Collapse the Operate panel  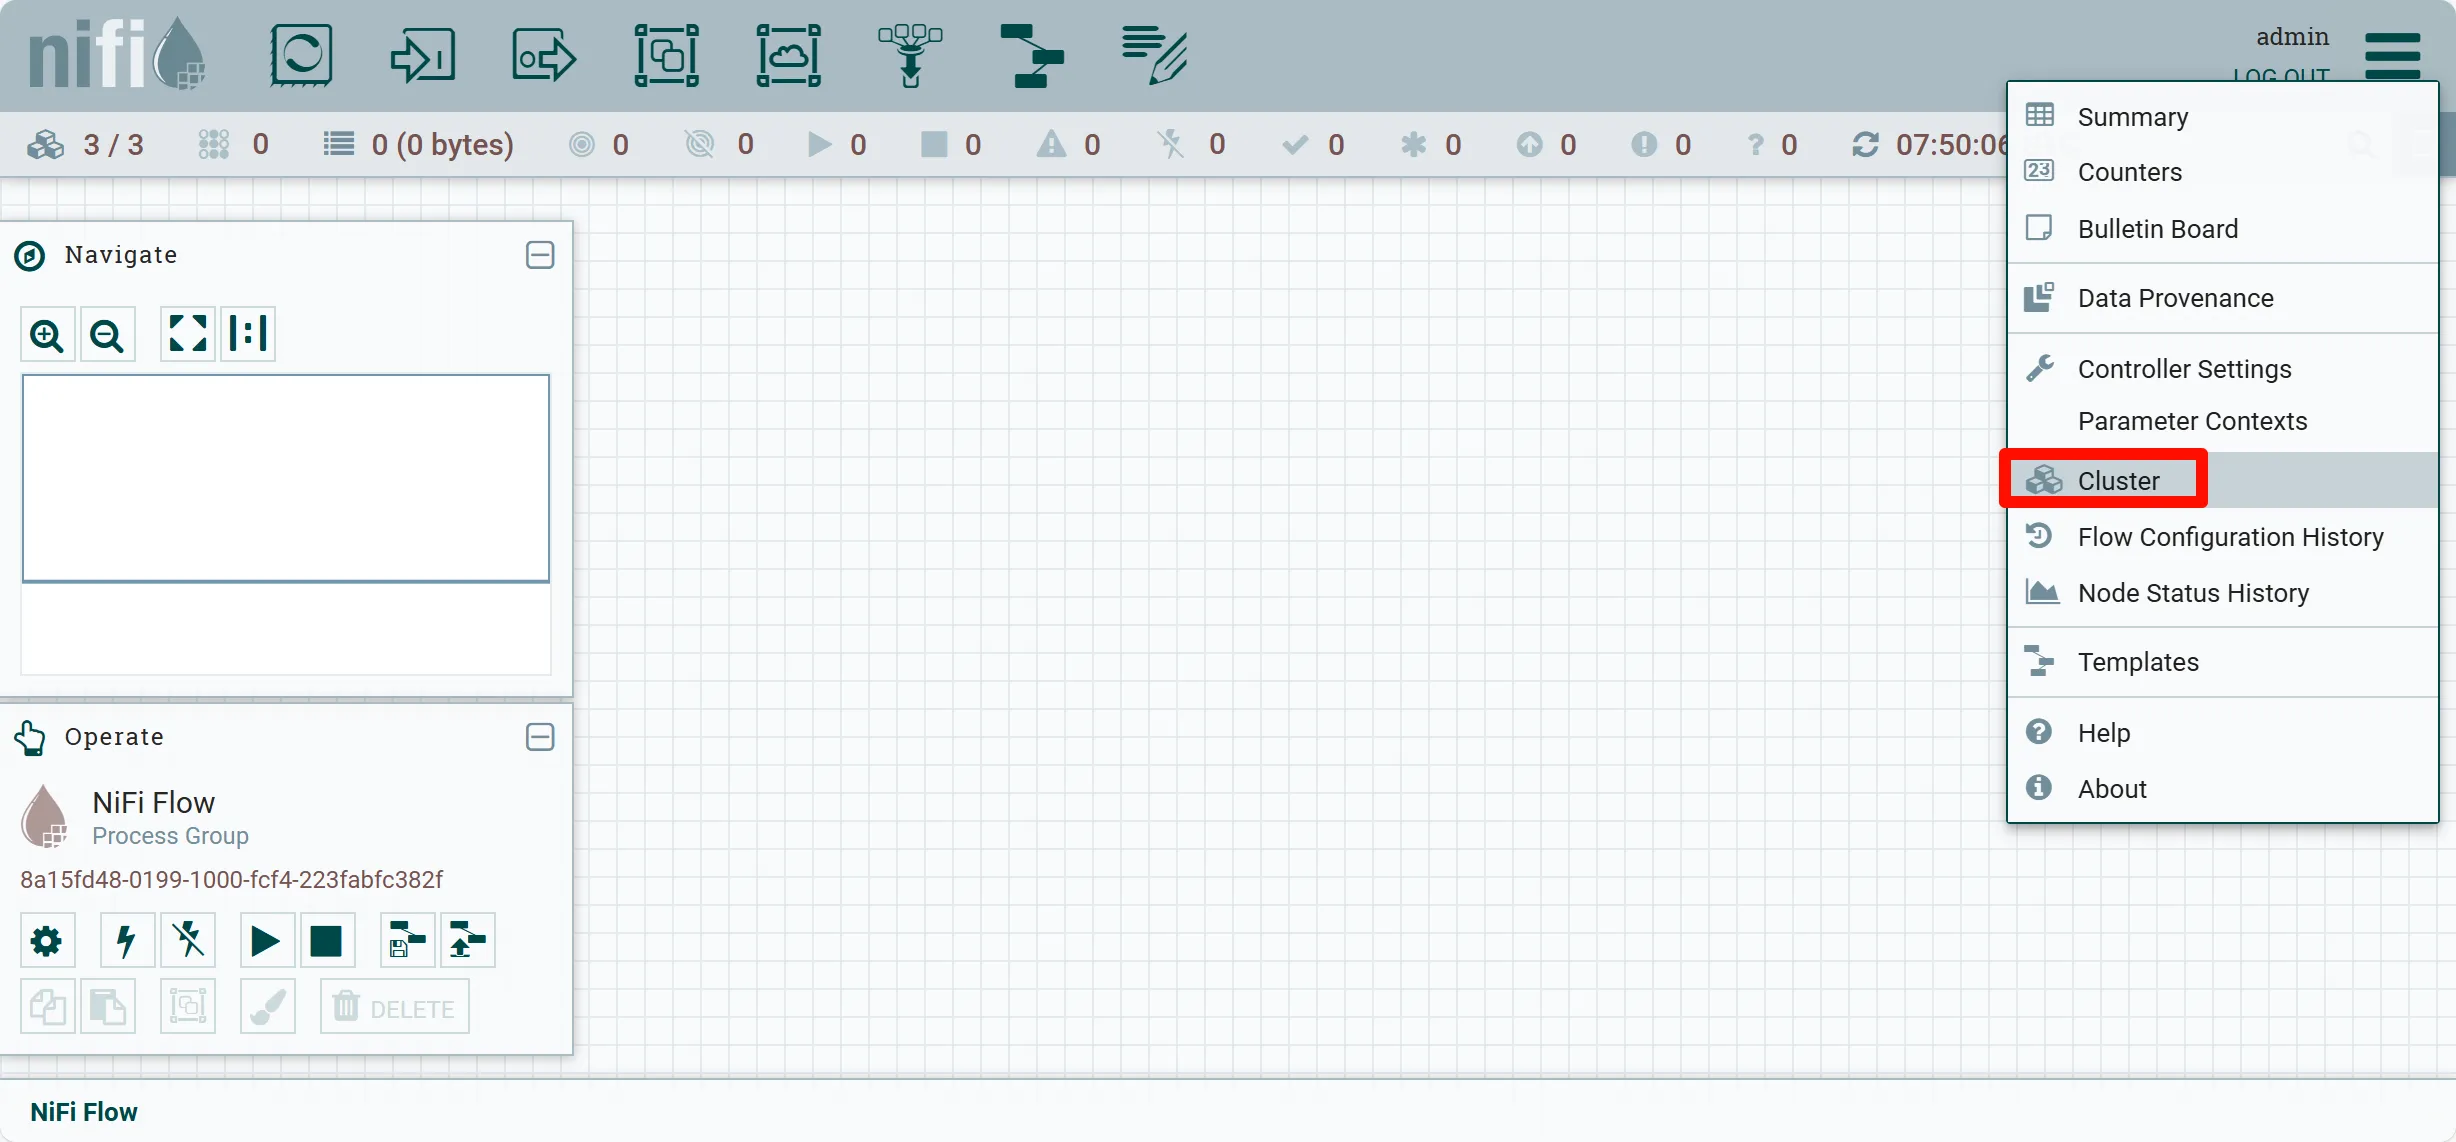coord(540,737)
